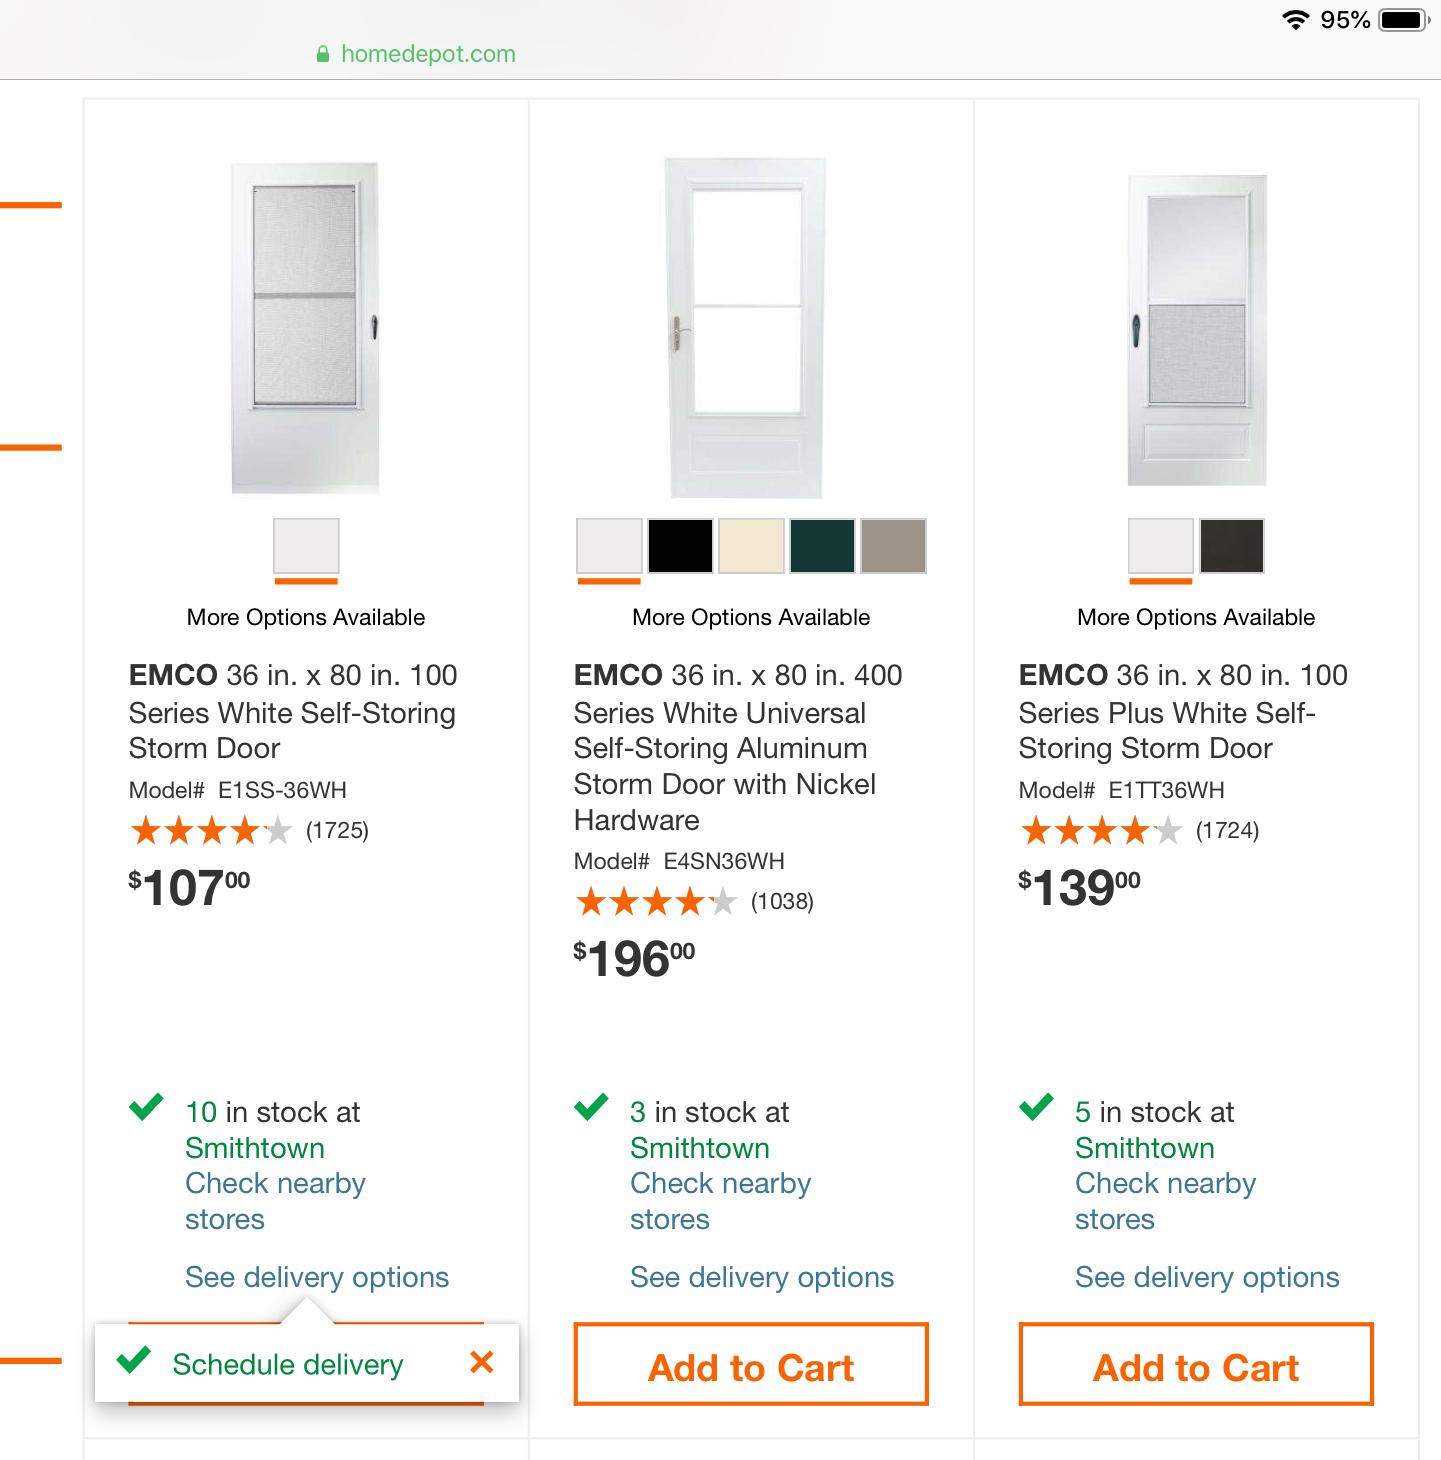Close the Schedule delivery popup

tap(482, 1362)
